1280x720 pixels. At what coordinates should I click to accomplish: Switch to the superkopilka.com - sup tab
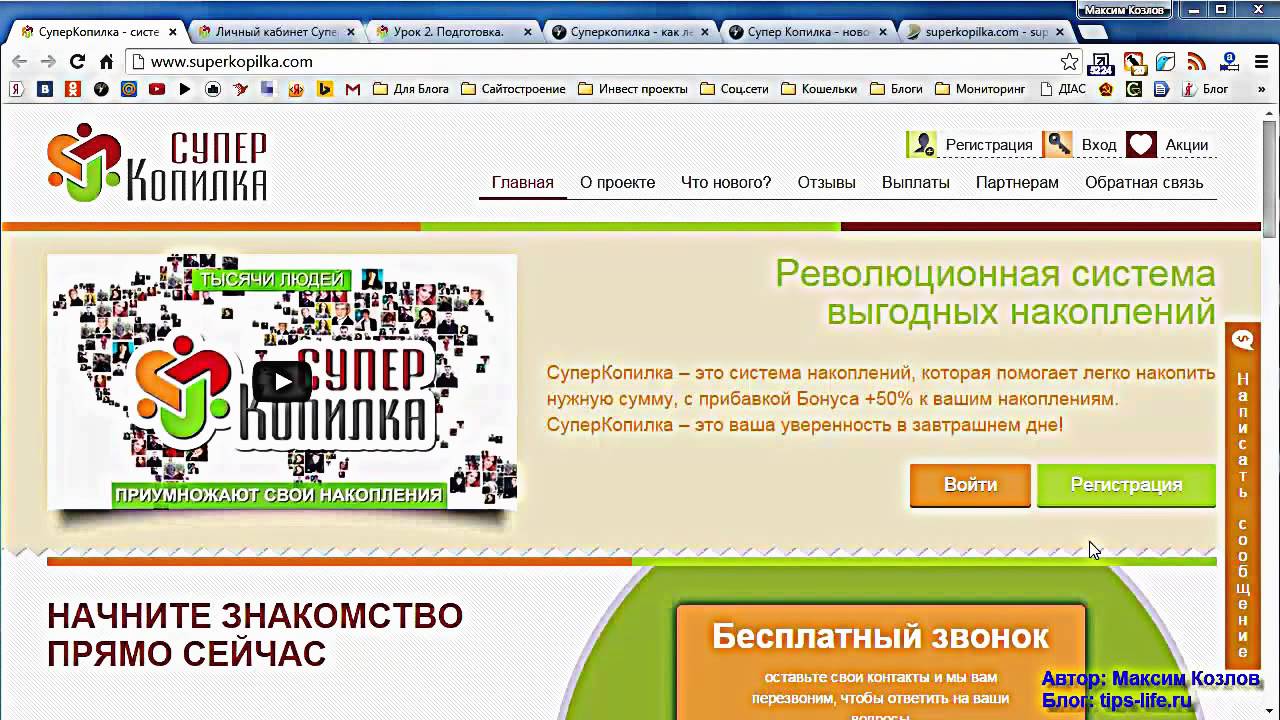point(985,32)
